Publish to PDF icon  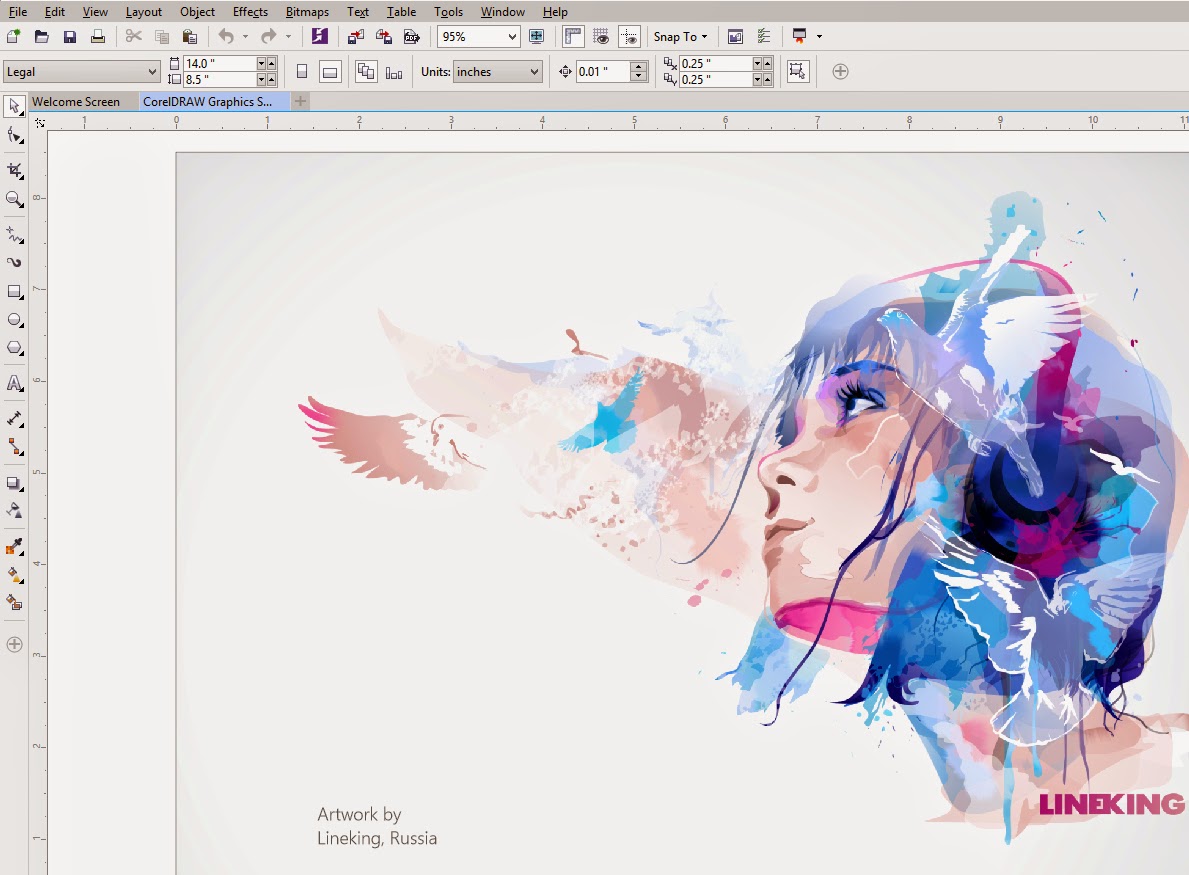pyautogui.click(x=412, y=36)
